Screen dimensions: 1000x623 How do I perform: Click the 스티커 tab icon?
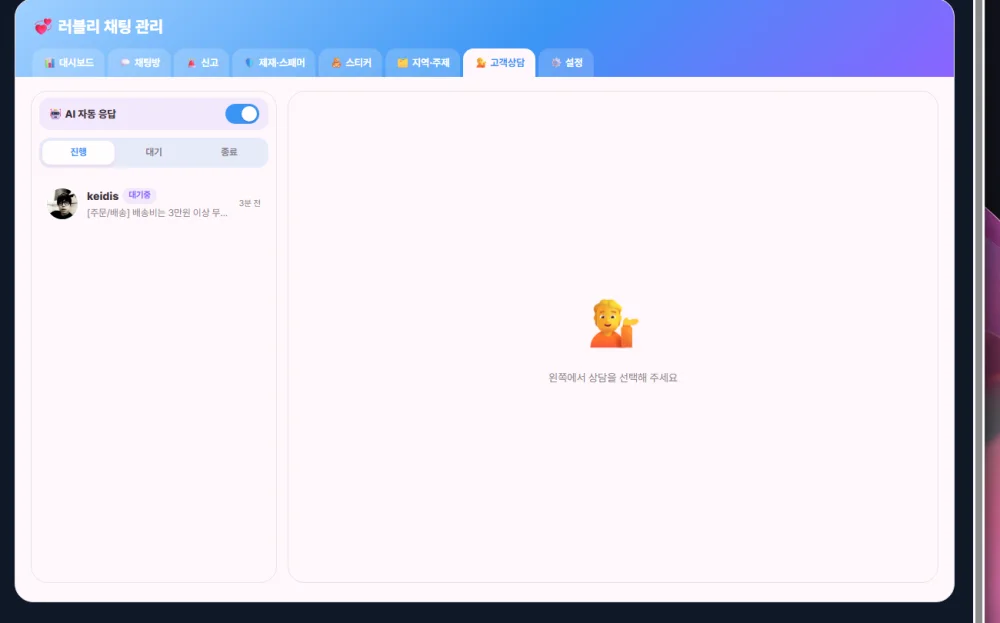pos(336,62)
